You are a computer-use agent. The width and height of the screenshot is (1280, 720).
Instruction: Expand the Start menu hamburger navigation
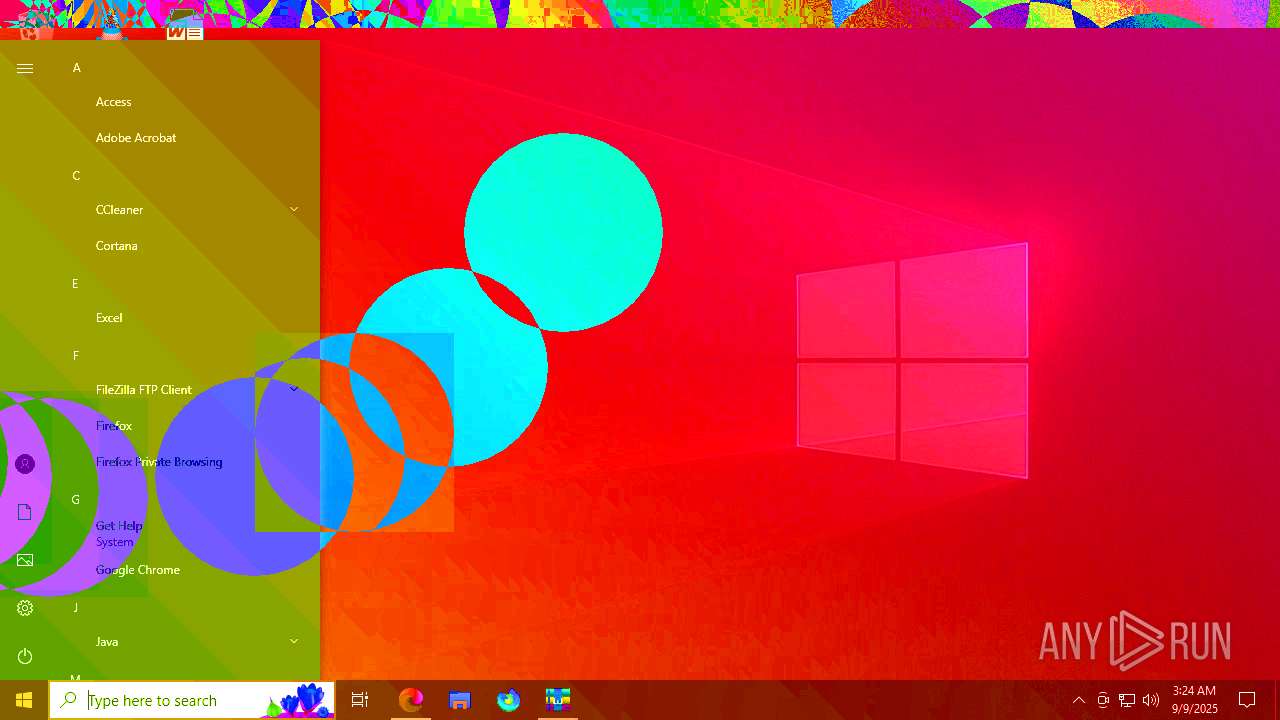point(25,68)
